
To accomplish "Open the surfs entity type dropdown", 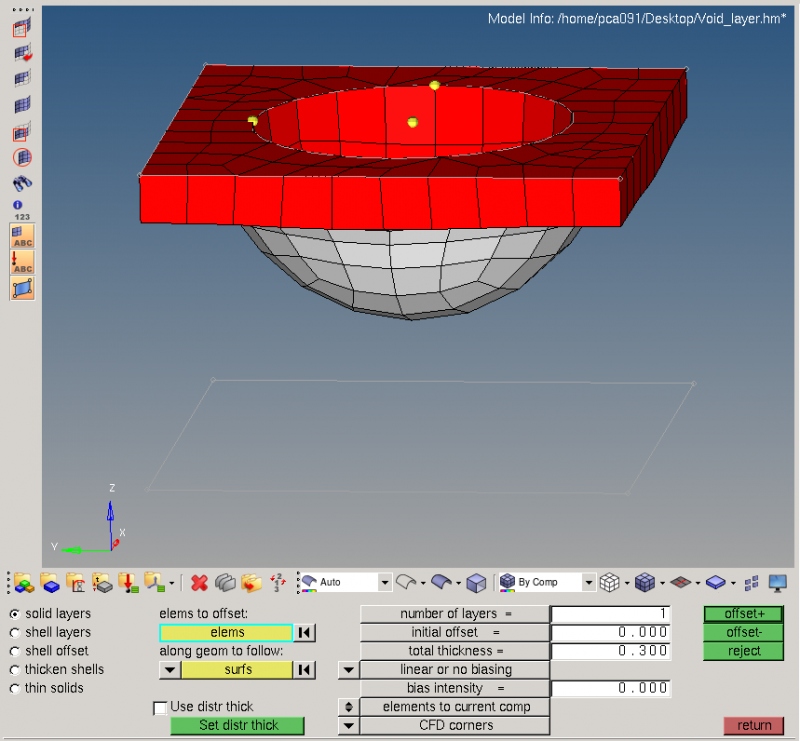I will [170, 670].
